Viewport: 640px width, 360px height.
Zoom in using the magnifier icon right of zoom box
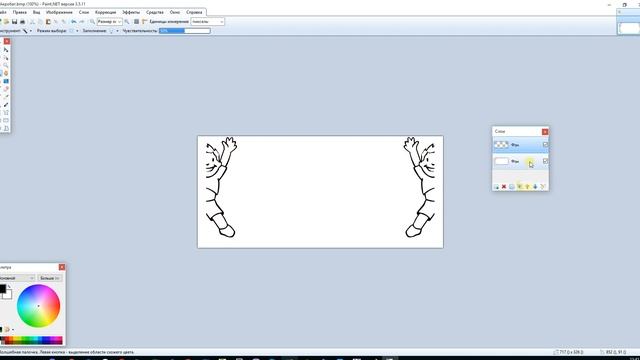coord(127,22)
